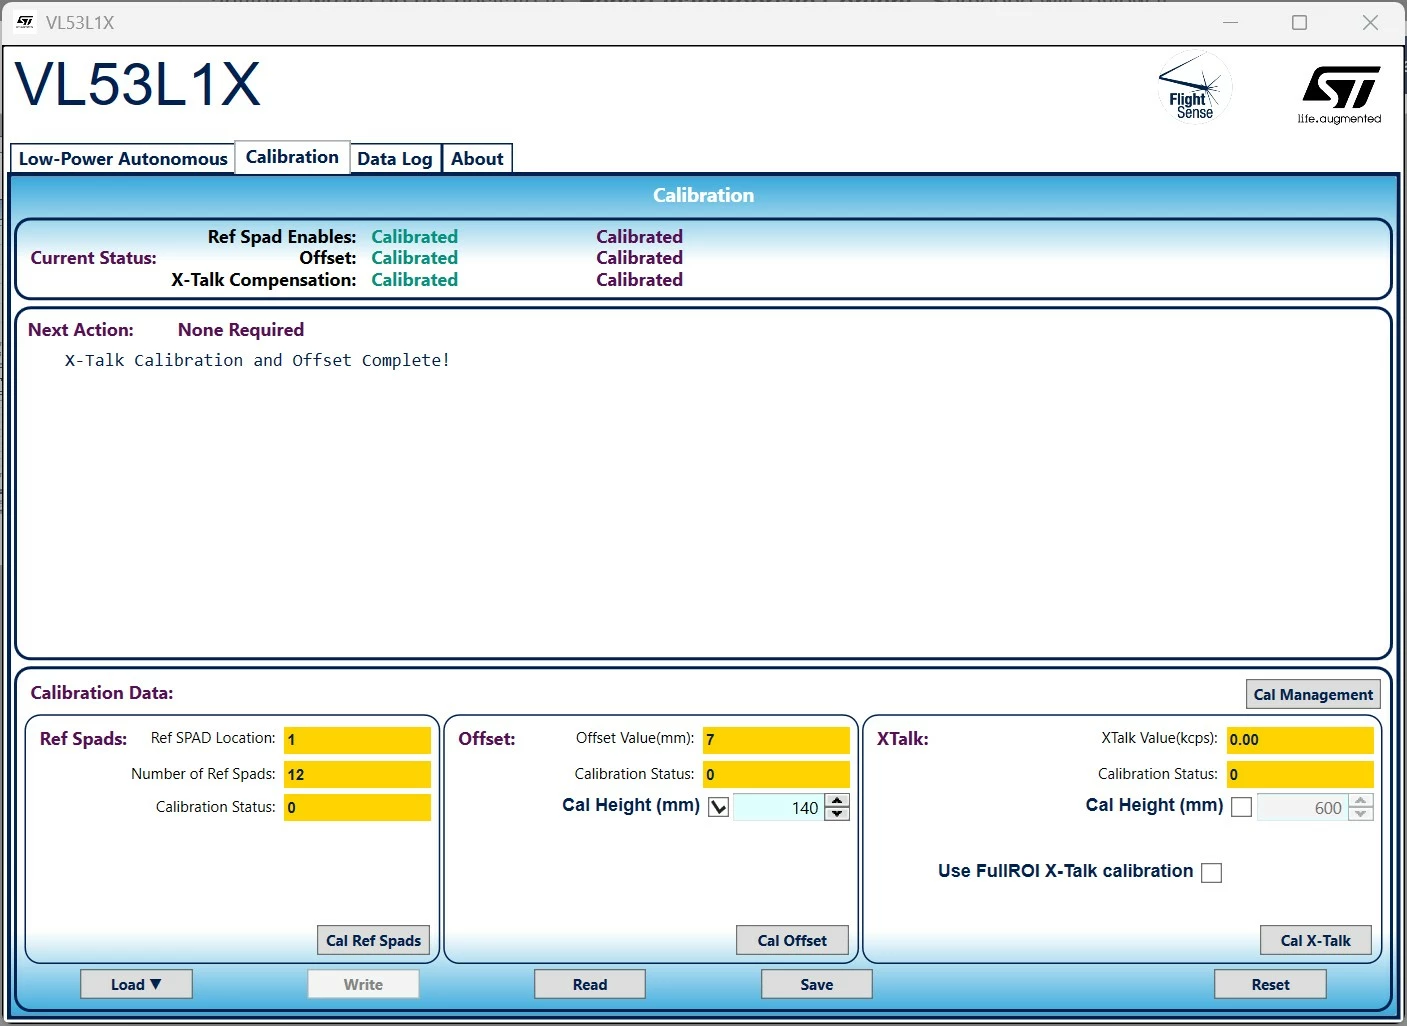This screenshot has width=1407, height=1026.
Task: Open the Data Log tab
Action: (x=395, y=159)
